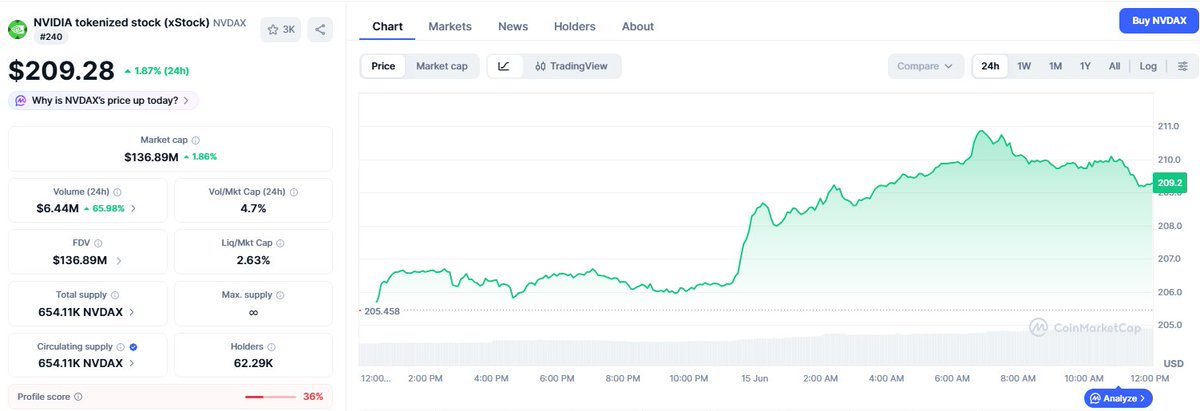
Task: Click the $209.28 price value
Action: [x=62, y=70]
